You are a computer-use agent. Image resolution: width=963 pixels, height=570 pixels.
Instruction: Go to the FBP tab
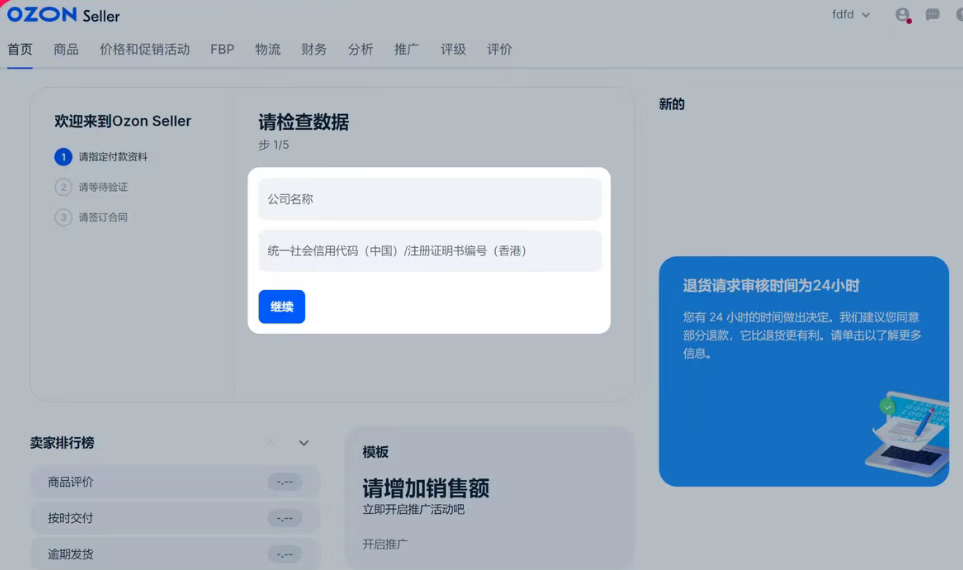222,50
